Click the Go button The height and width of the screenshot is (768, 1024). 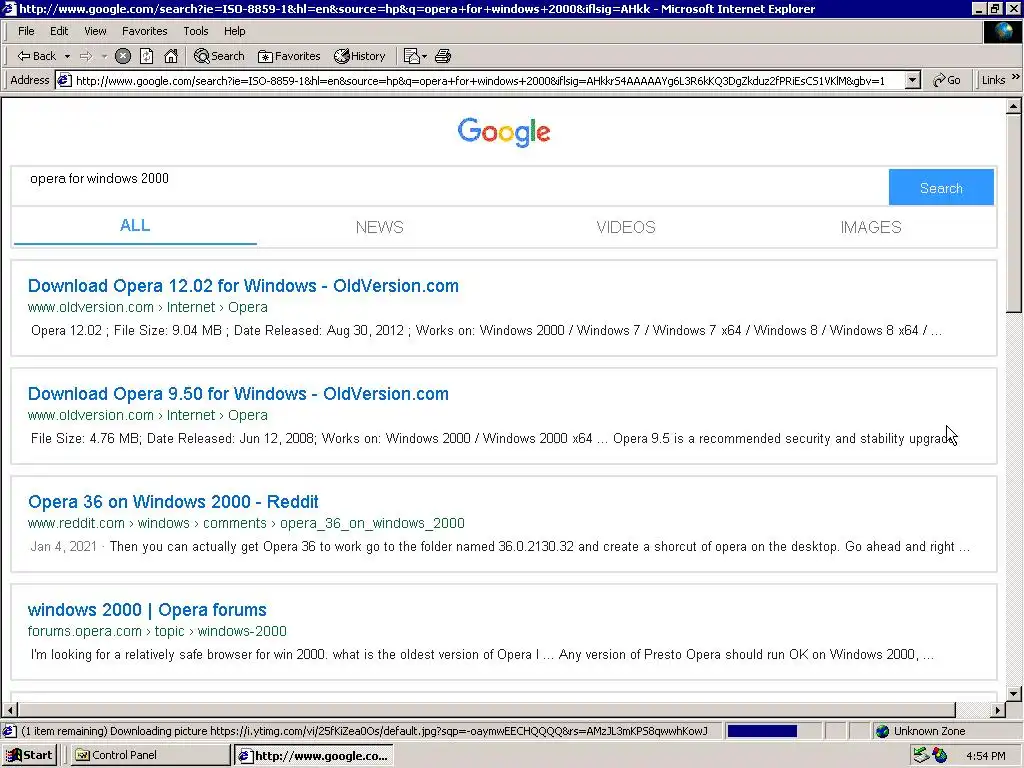click(x=947, y=80)
